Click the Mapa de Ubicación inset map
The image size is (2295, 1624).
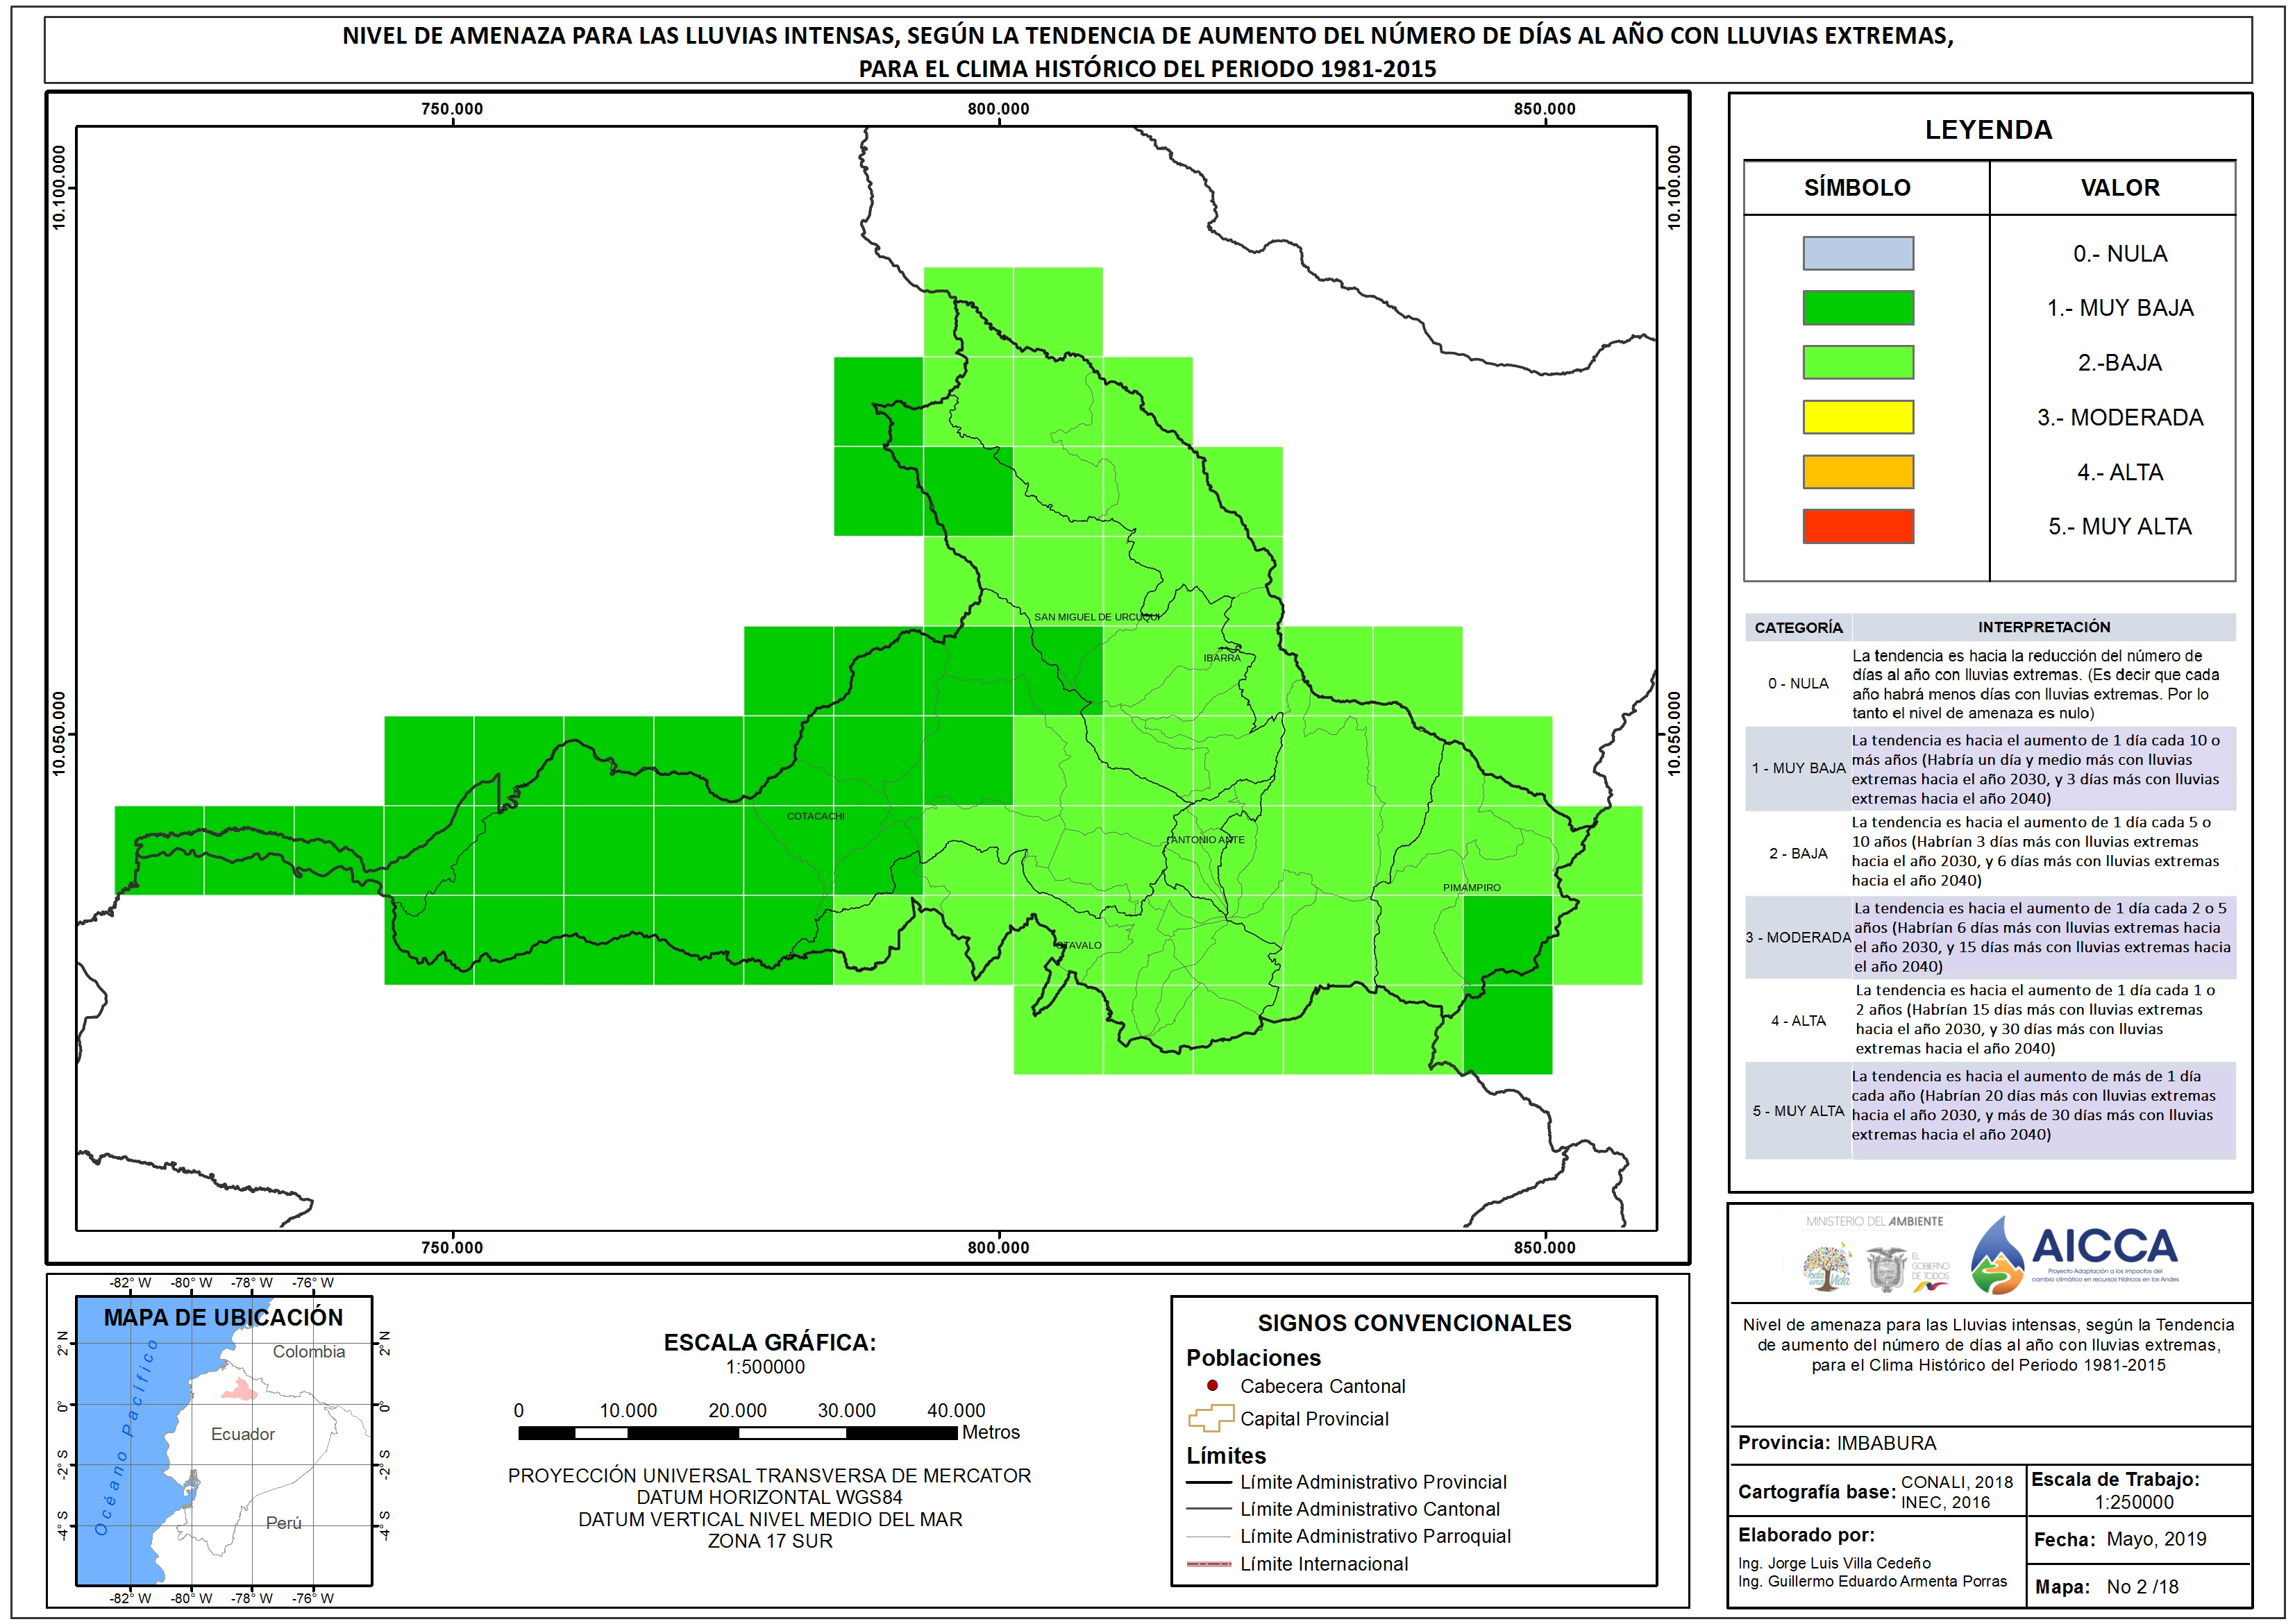click(x=224, y=1440)
